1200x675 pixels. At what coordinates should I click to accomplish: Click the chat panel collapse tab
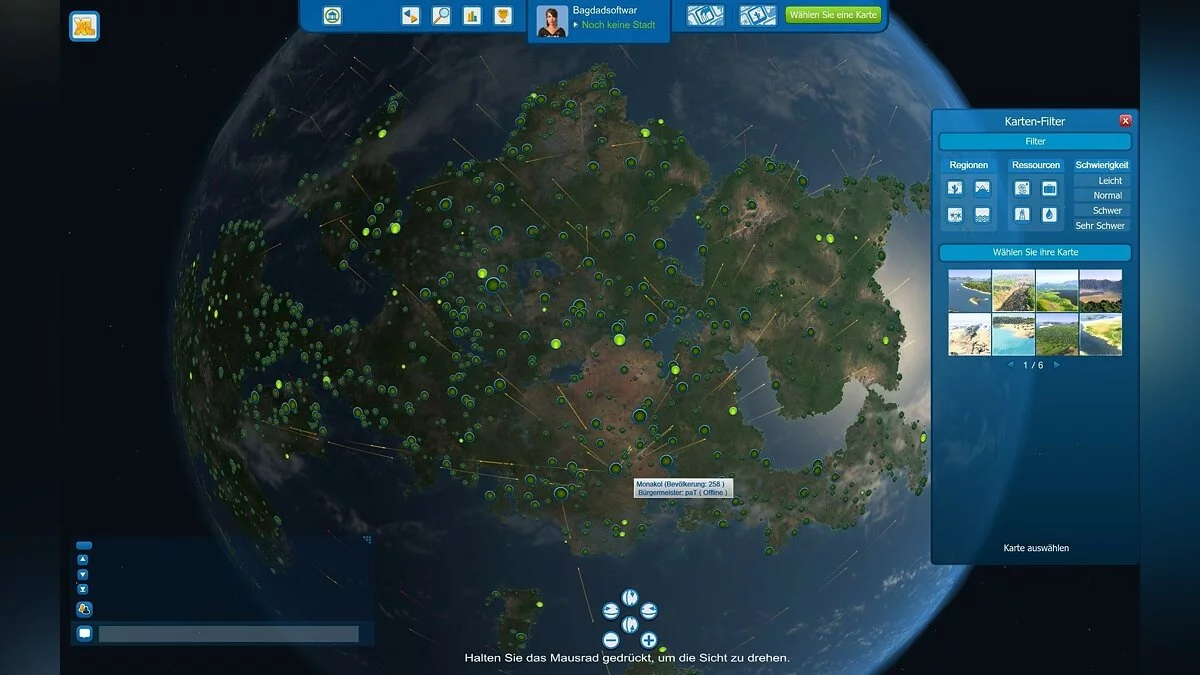point(84,545)
